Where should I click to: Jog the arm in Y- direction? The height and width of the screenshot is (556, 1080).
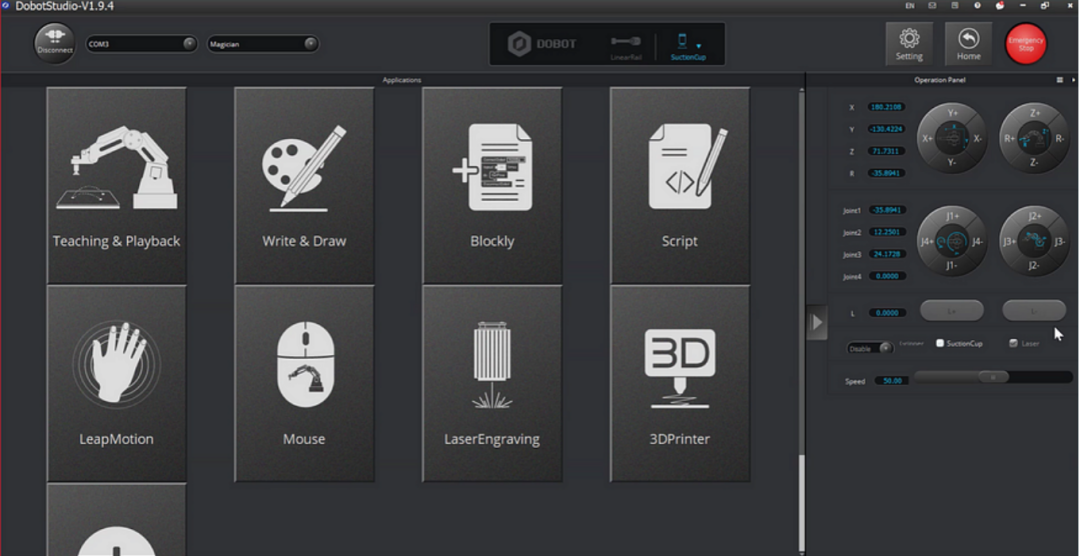952,163
